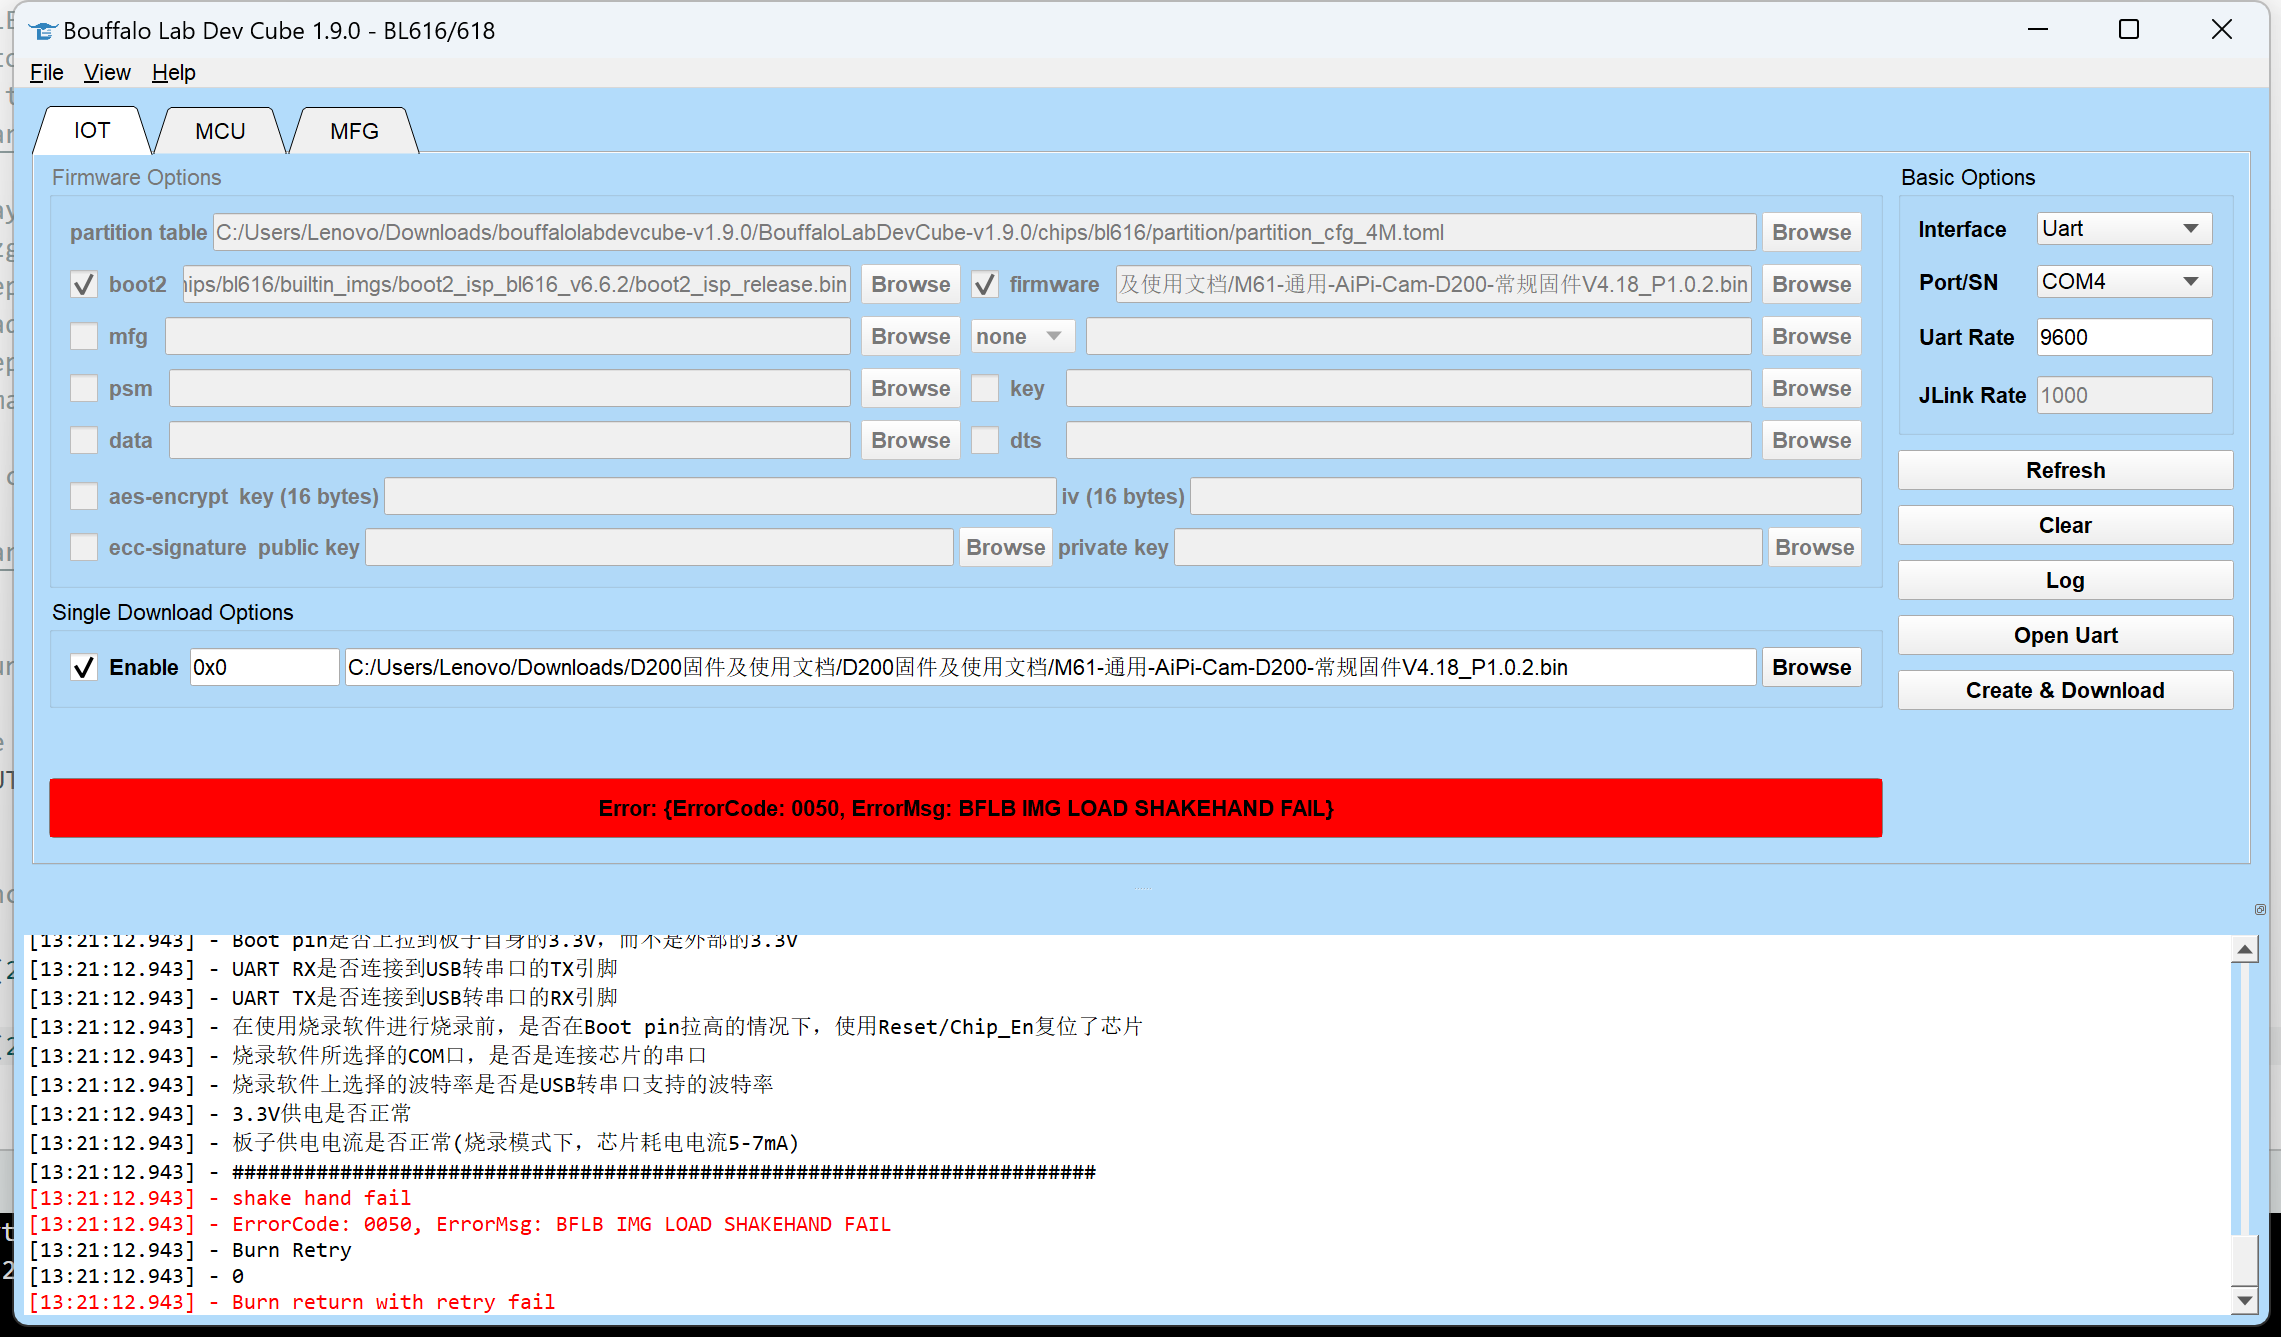Browse for dts file
The height and width of the screenshot is (1337, 2281).
(1811, 441)
